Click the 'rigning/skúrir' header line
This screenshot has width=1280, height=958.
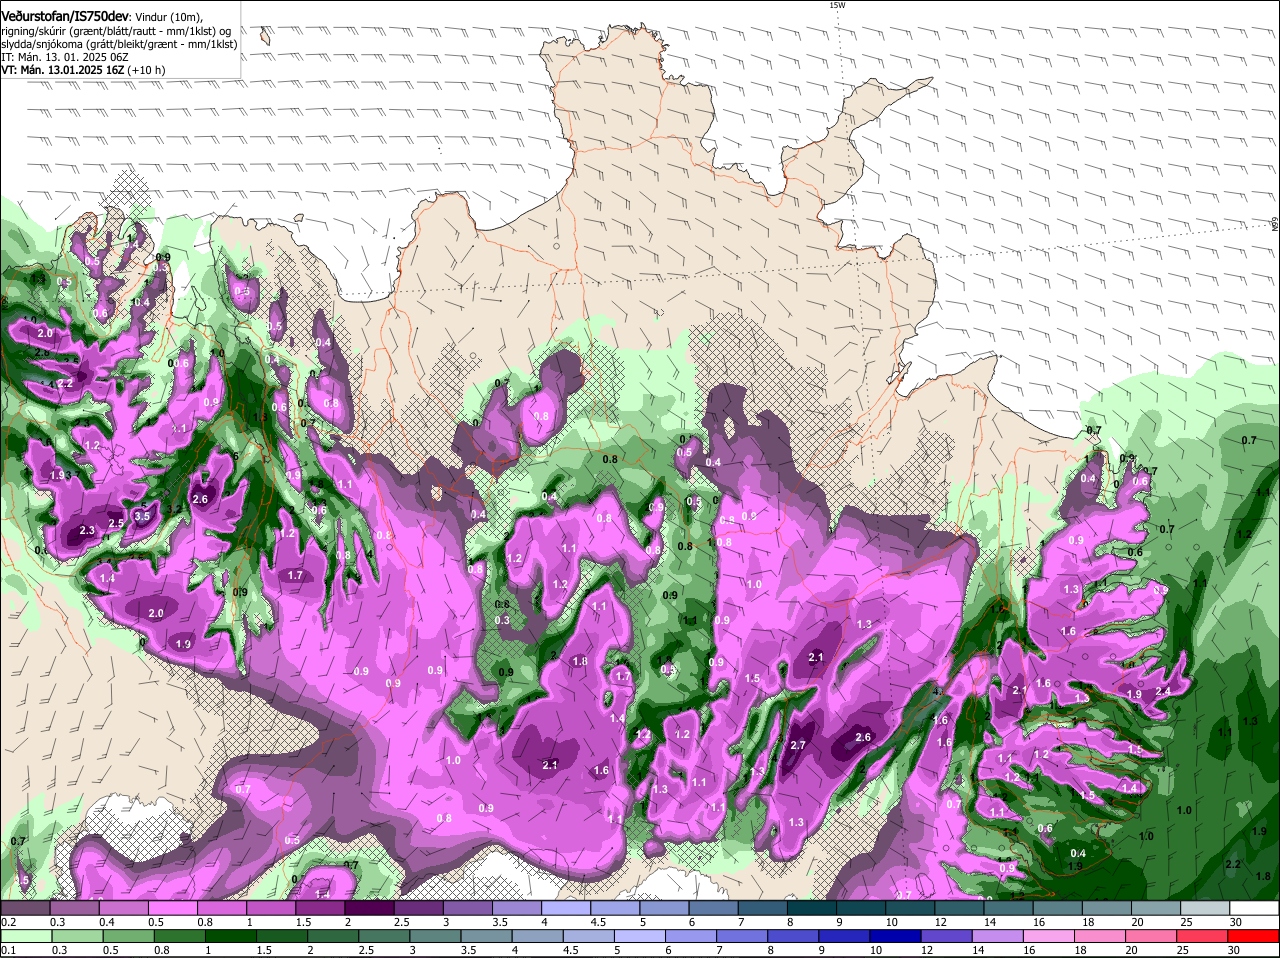coord(115,31)
